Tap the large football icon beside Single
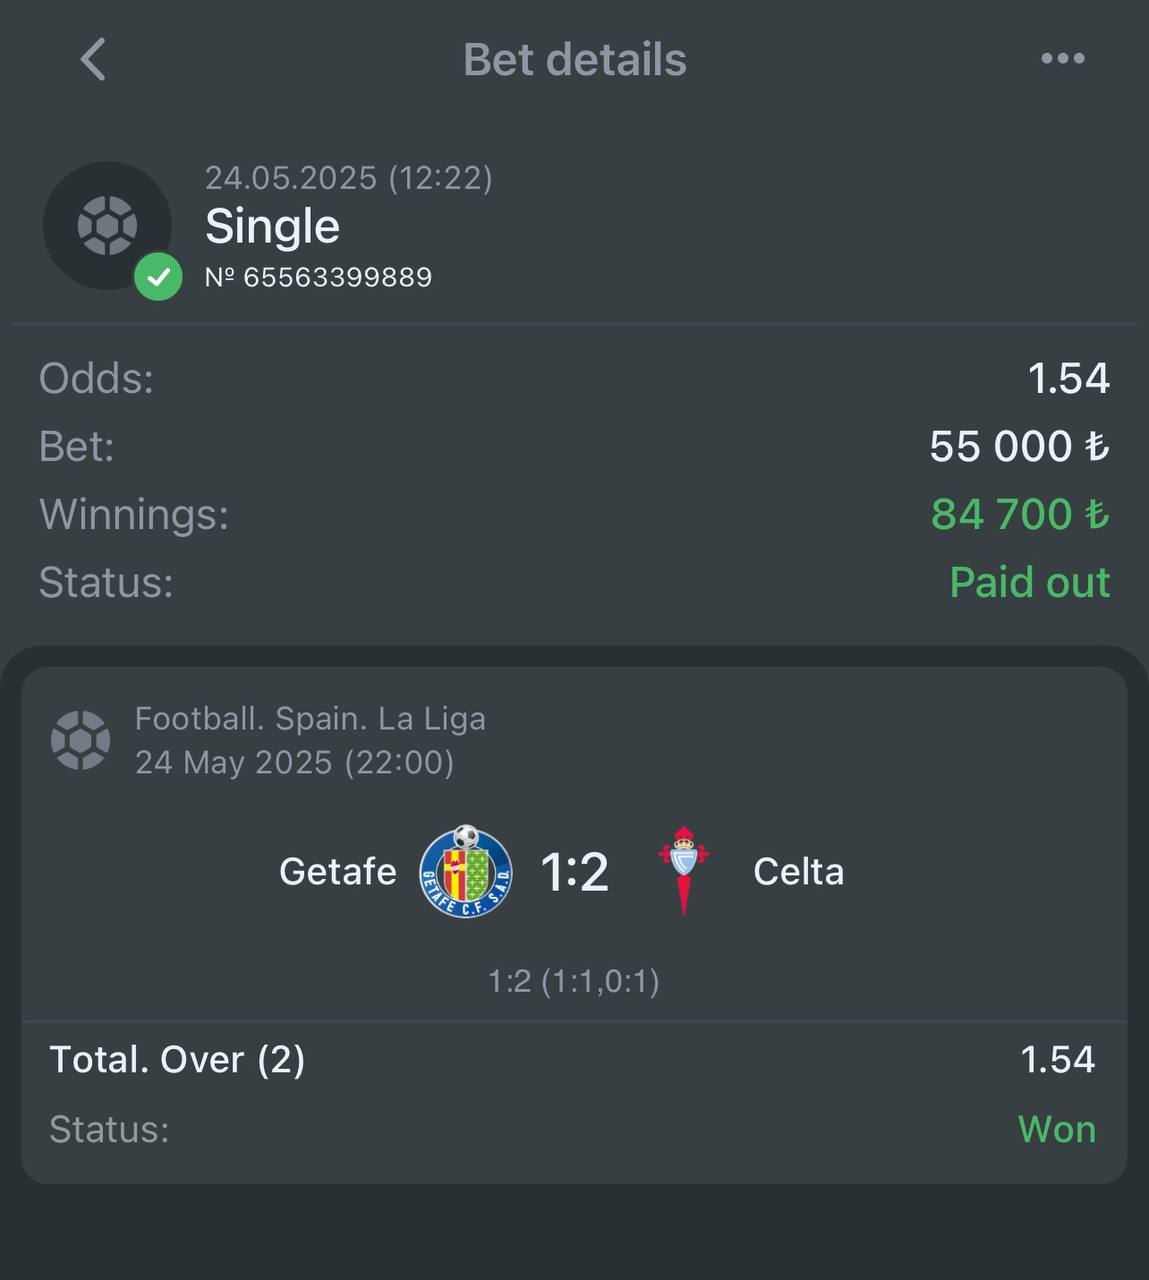Viewport: 1149px width, 1280px height. coord(107,226)
